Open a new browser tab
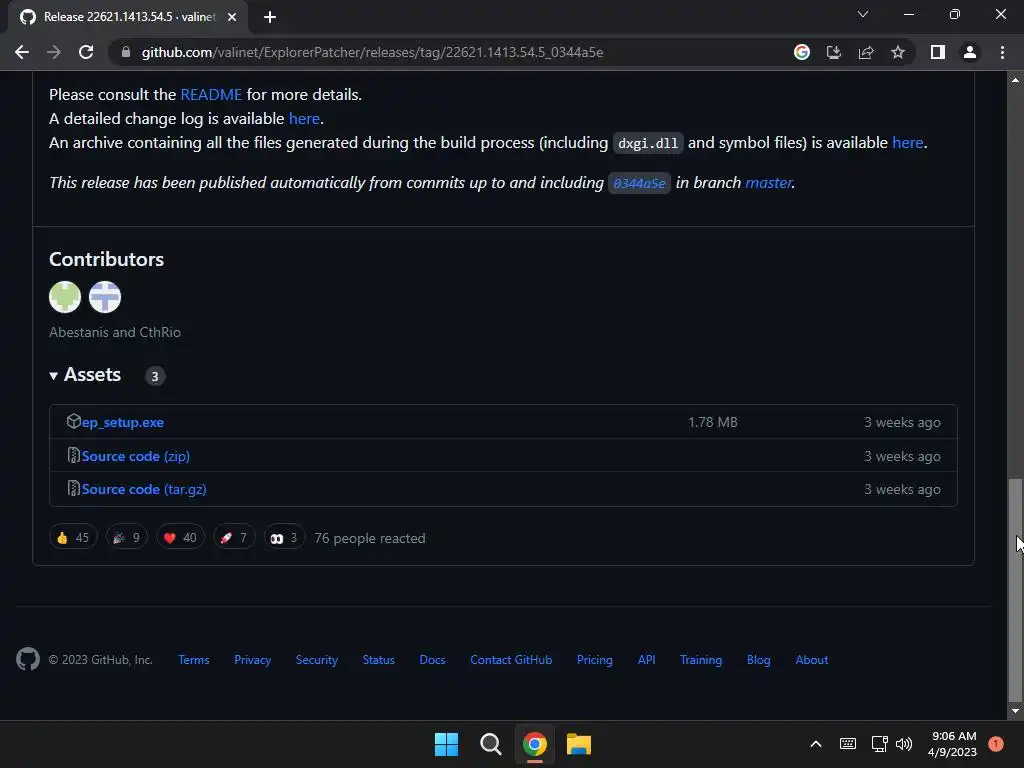 click(x=270, y=17)
